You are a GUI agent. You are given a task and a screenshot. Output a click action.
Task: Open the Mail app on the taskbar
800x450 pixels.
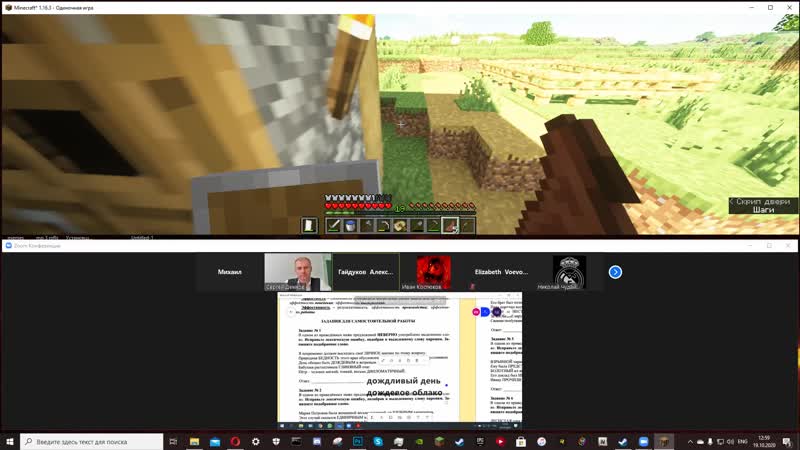[215, 441]
